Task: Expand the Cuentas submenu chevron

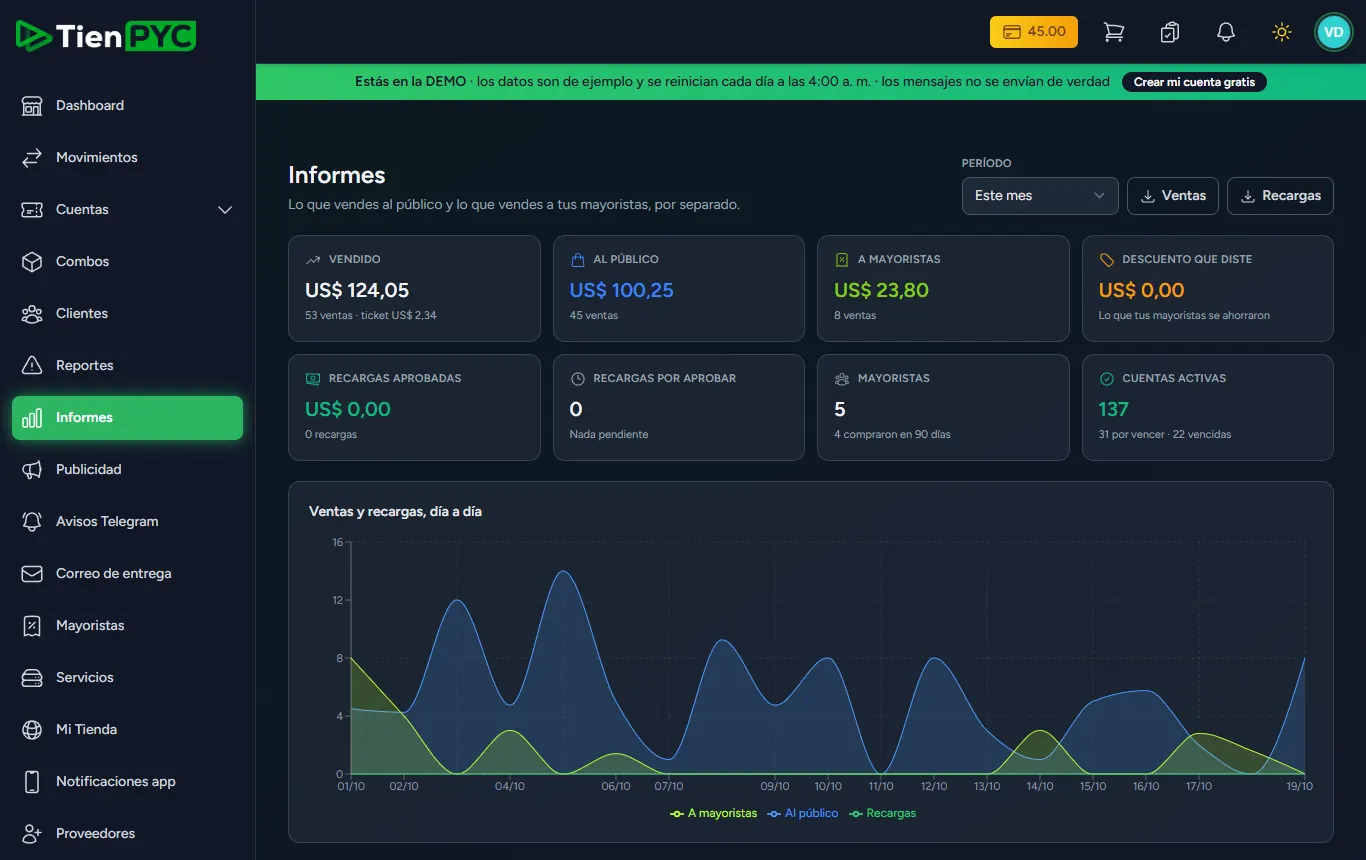Action: 225,210
